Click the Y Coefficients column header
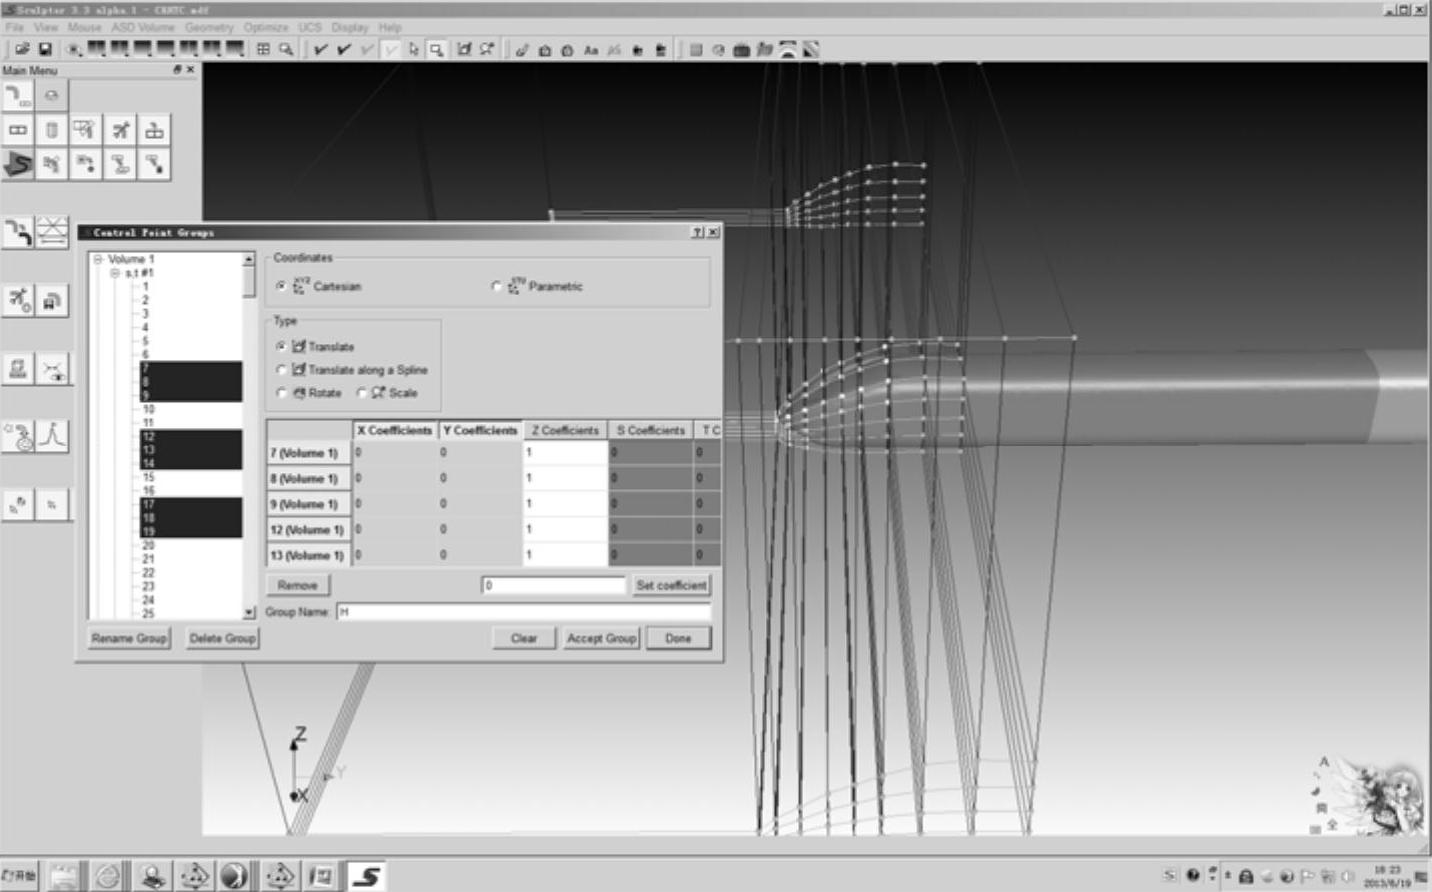 480,430
